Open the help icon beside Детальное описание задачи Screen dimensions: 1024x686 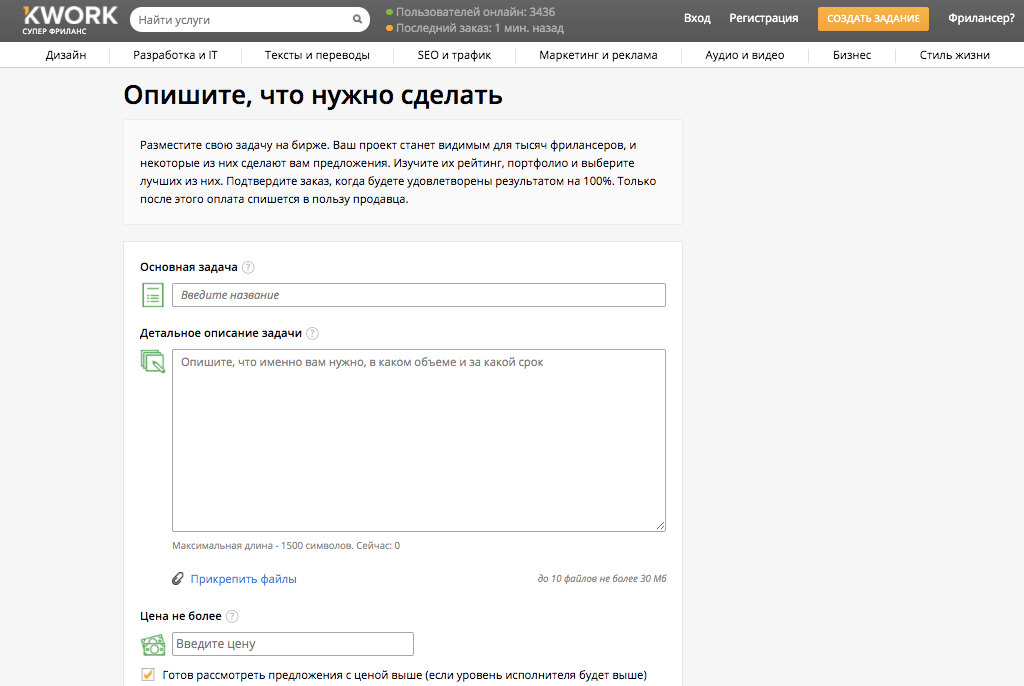(x=312, y=333)
